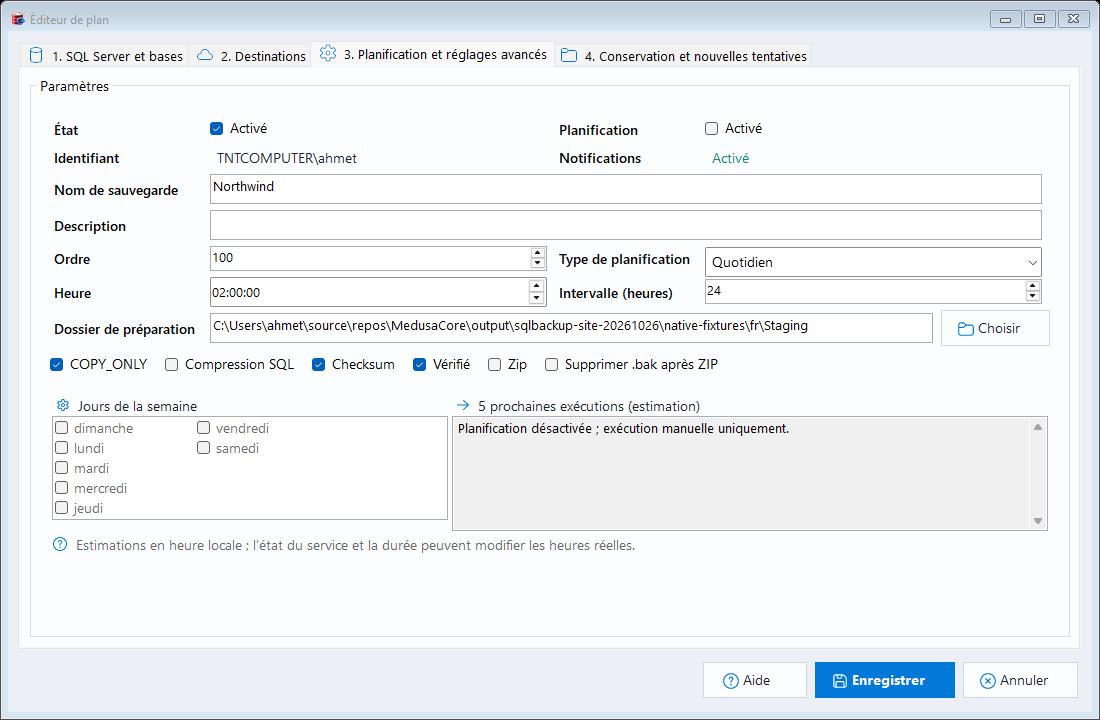Open the Destinations tab
Screen dimensions: 1100x720
[x=250, y=55]
